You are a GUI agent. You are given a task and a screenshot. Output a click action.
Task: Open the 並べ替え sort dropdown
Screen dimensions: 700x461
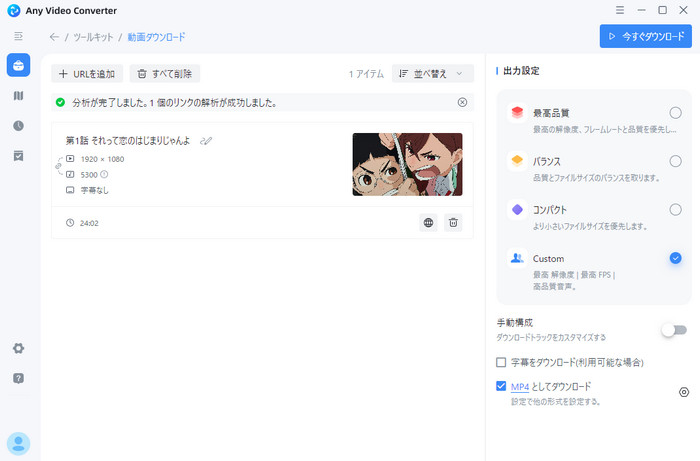433,74
